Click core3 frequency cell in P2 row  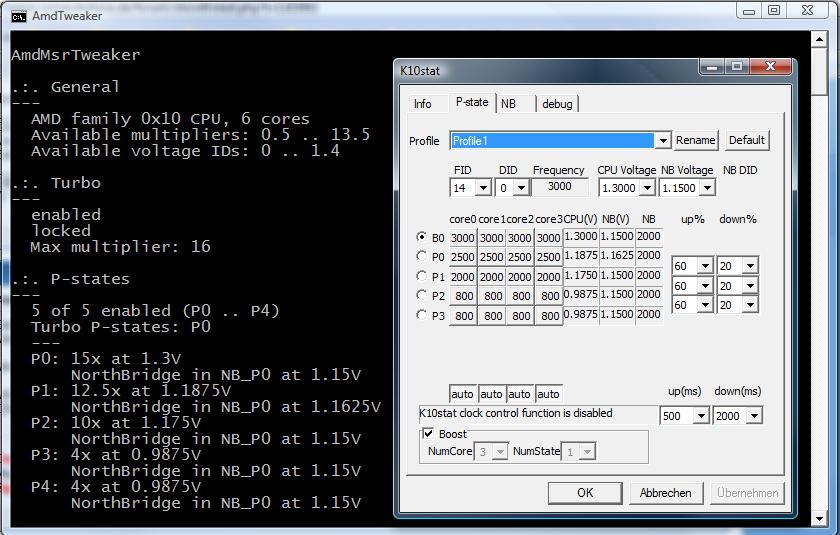pos(549,296)
